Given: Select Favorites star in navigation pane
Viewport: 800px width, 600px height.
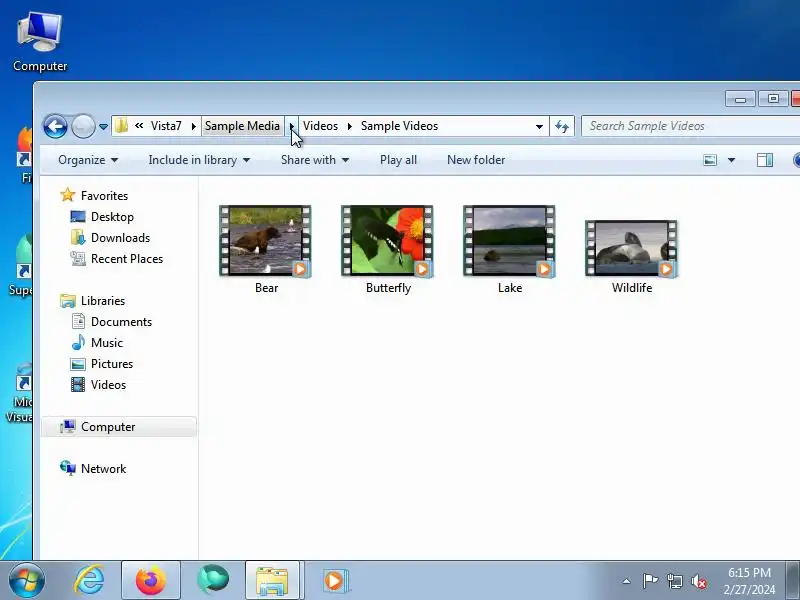Looking at the screenshot, I should (x=67, y=195).
